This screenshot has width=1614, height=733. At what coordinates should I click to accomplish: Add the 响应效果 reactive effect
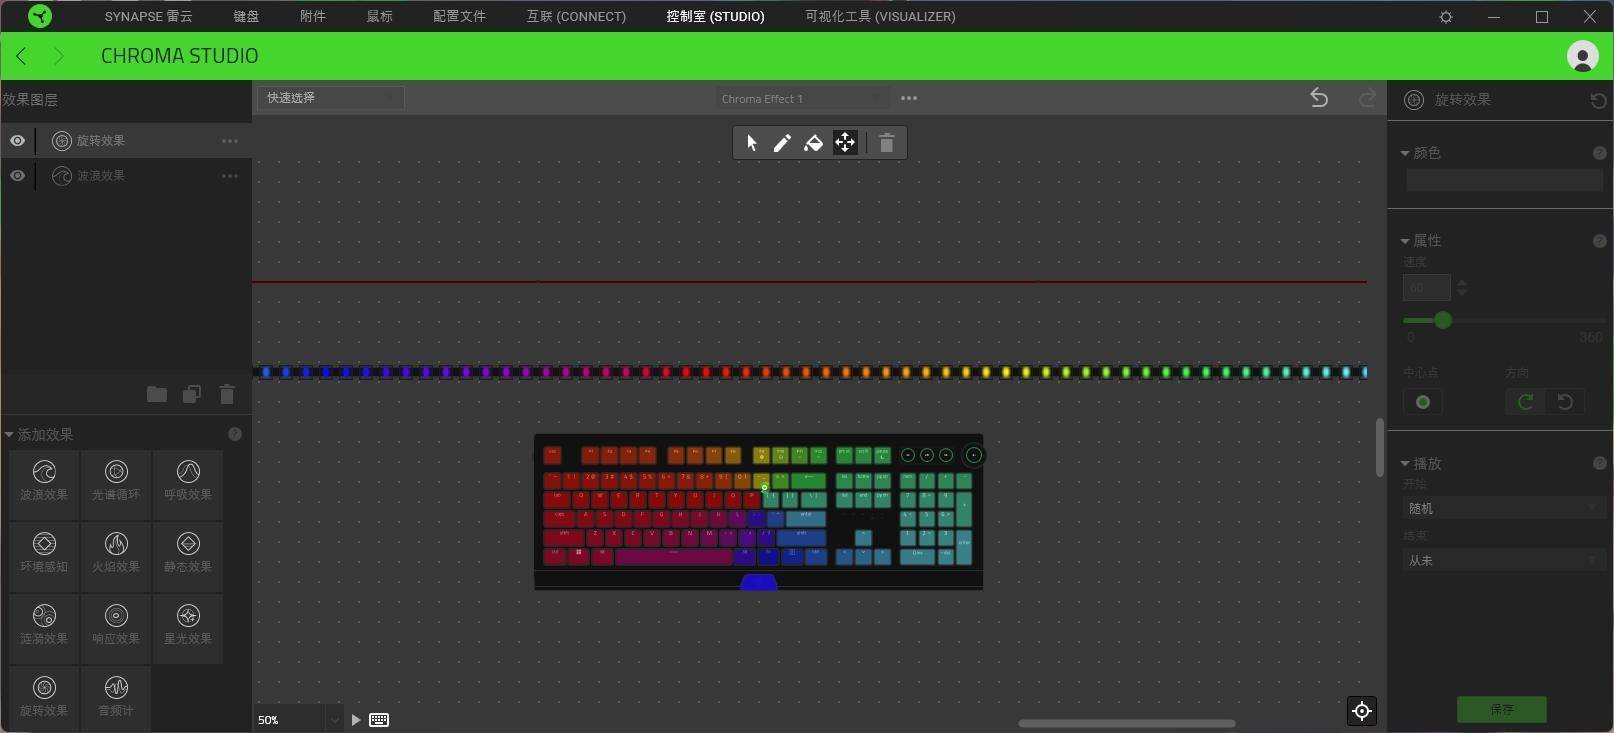tap(116, 628)
